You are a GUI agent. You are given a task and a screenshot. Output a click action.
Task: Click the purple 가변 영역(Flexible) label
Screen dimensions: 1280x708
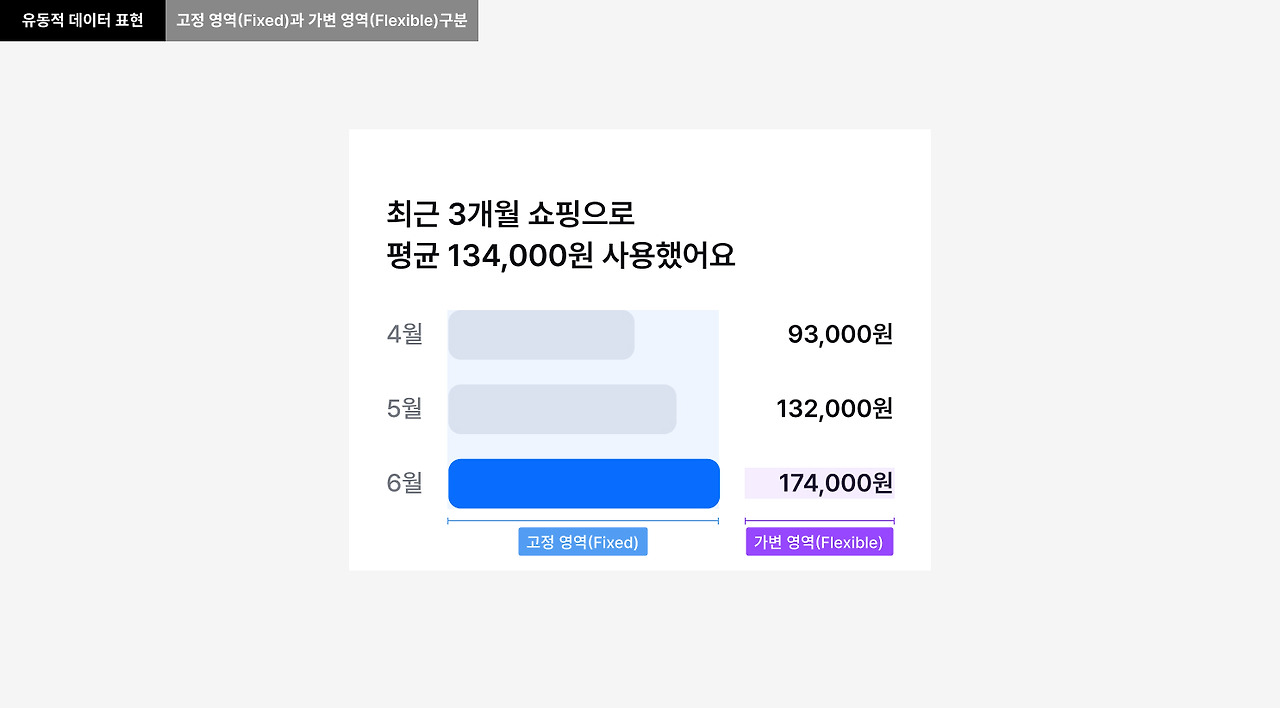pyautogui.click(x=819, y=542)
